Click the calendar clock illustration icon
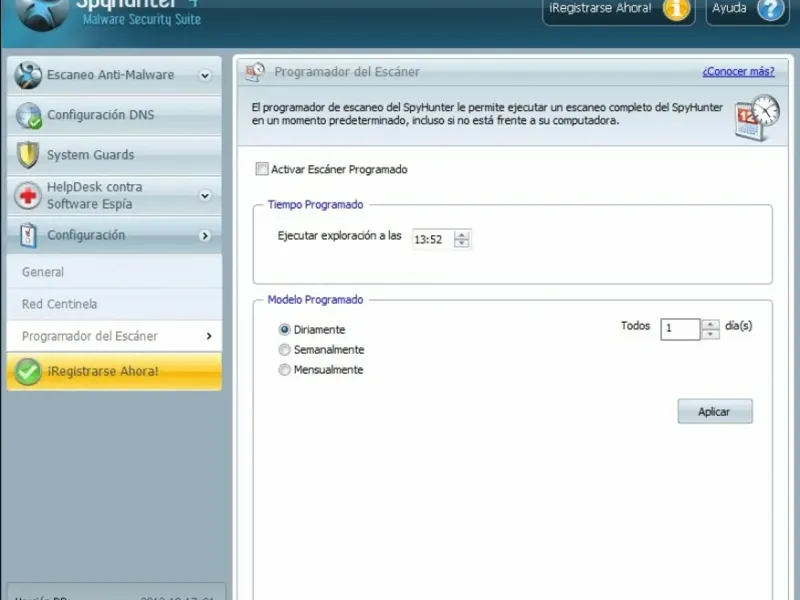The image size is (800, 600). point(757,117)
